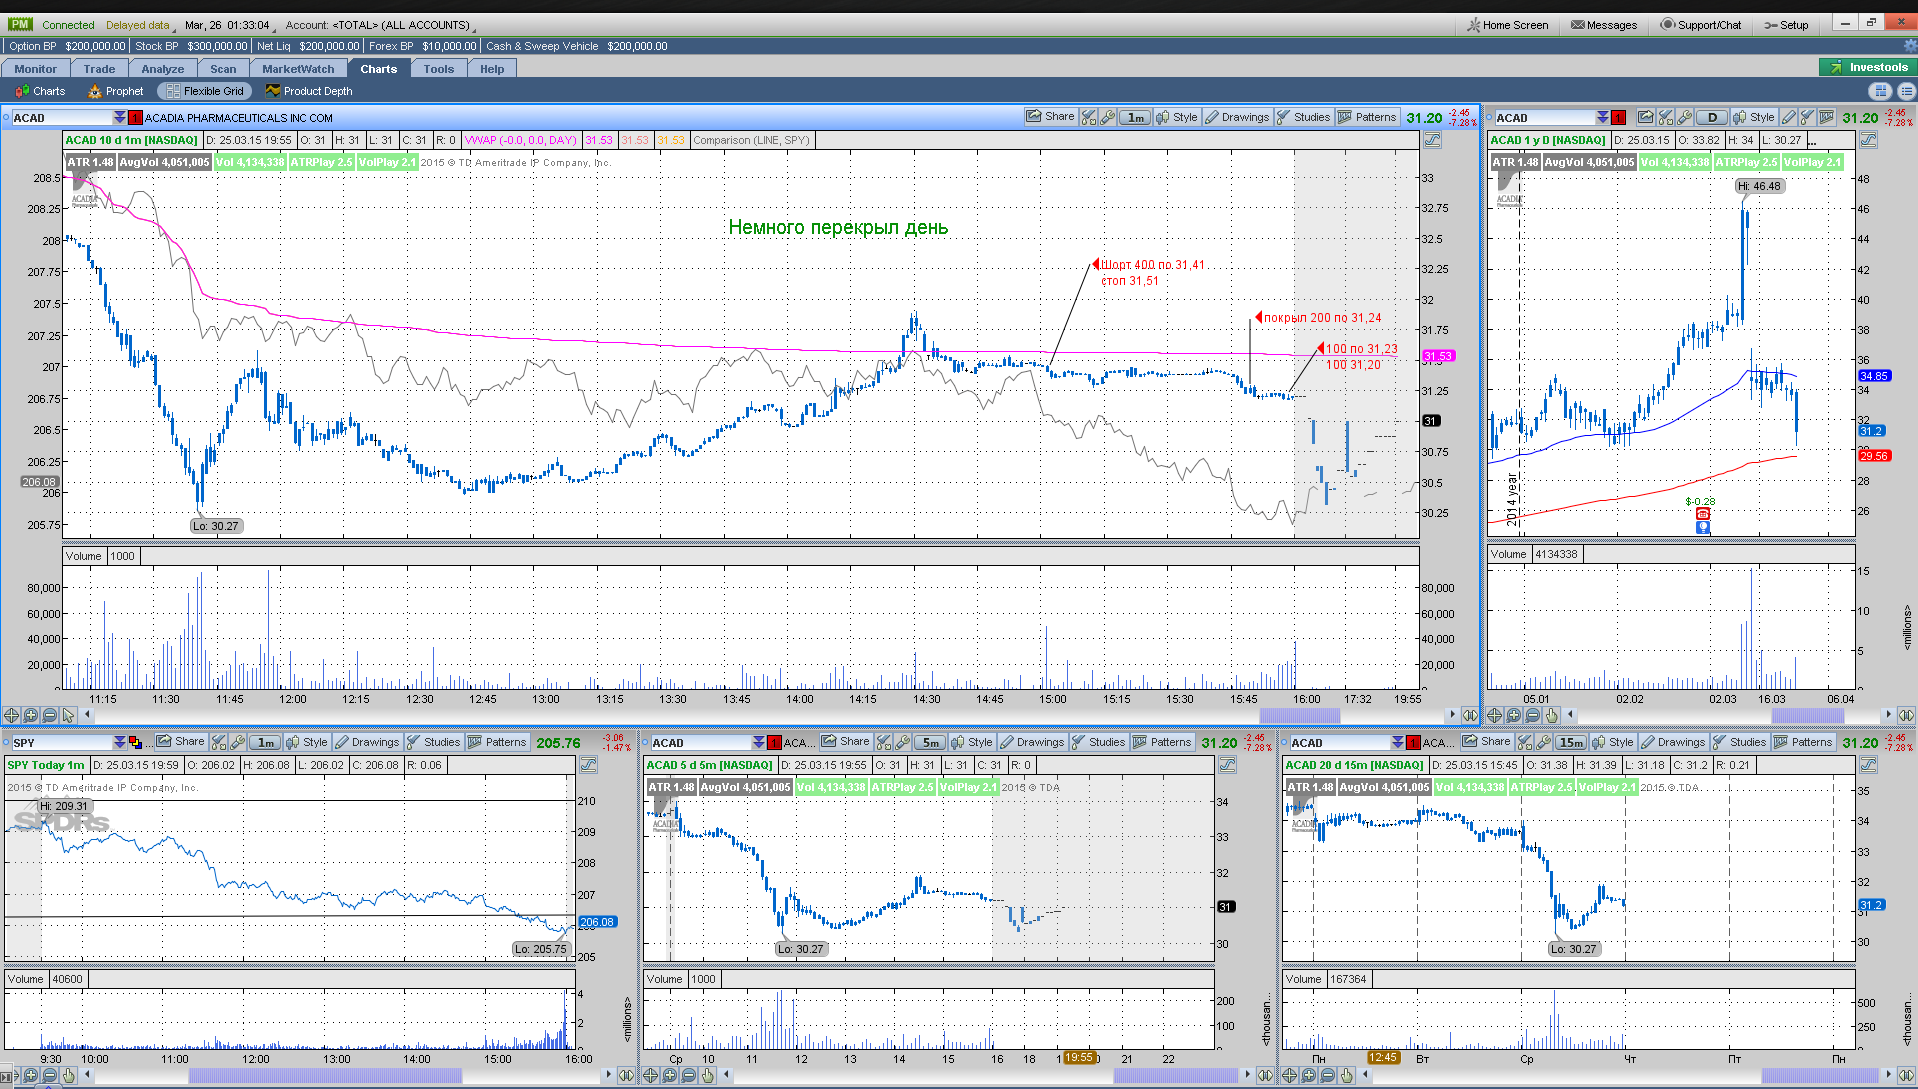
Task: Open Messages from the top bar
Action: coord(1603,25)
